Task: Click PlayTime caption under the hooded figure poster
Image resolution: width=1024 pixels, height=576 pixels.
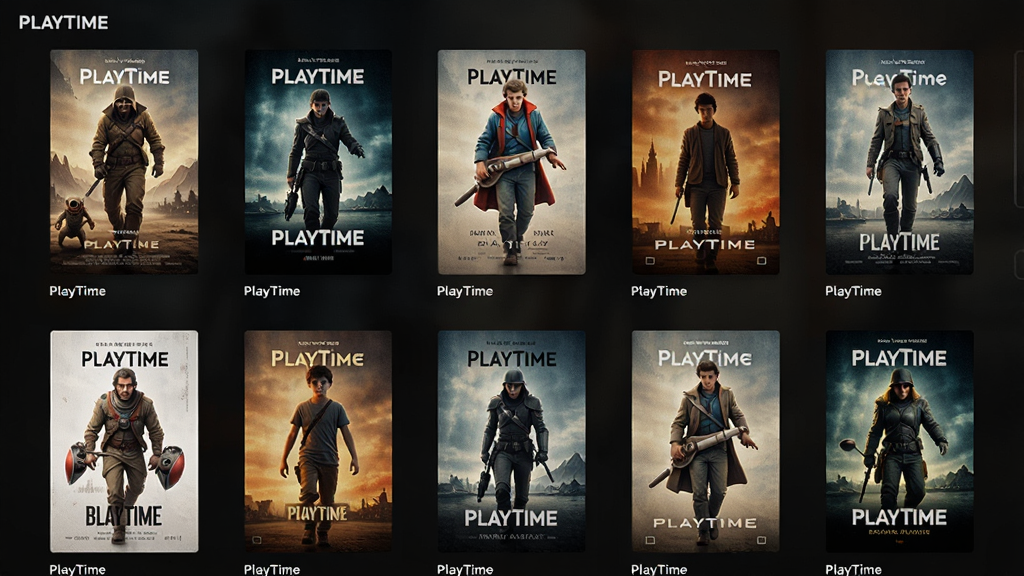Action: tap(78, 291)
